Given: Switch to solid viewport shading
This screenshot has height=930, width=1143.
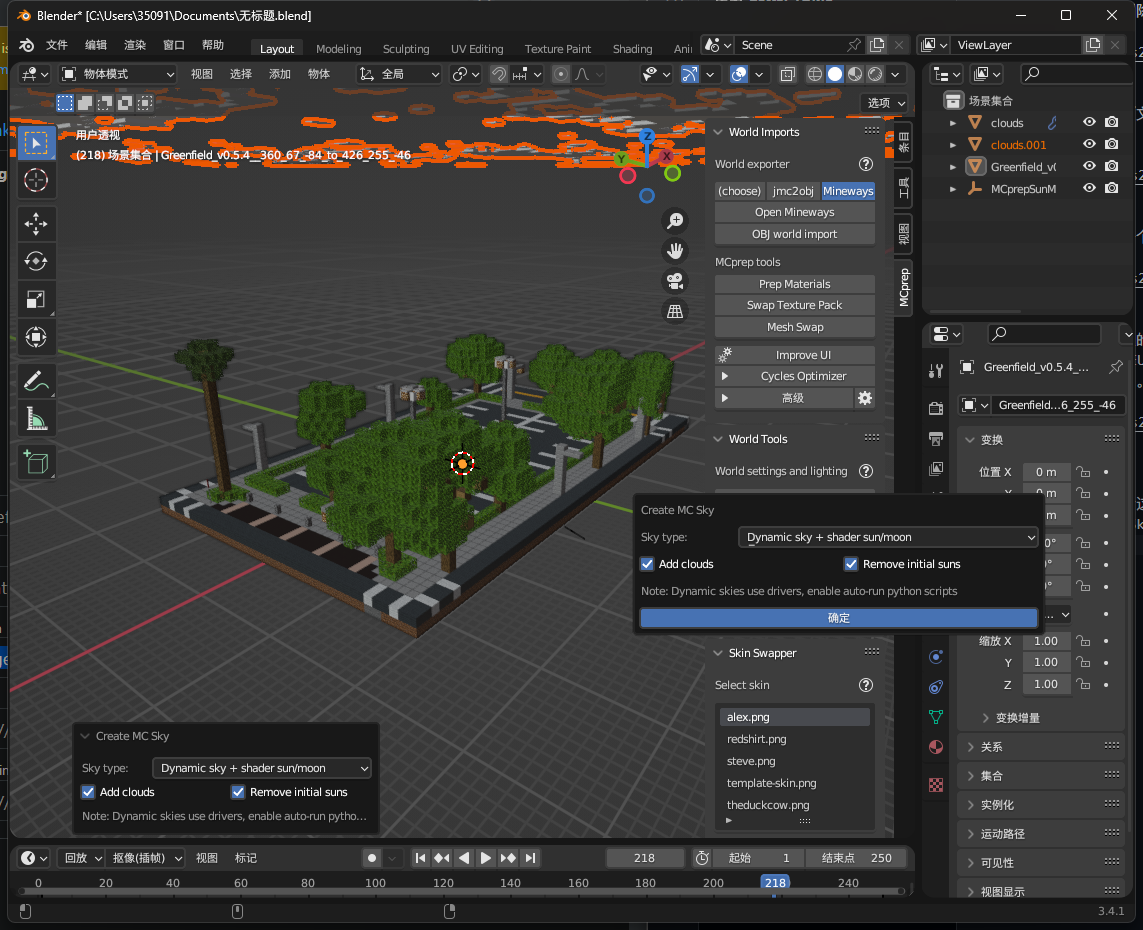Looking at the screenshot, I should click(x=835, y=74).
